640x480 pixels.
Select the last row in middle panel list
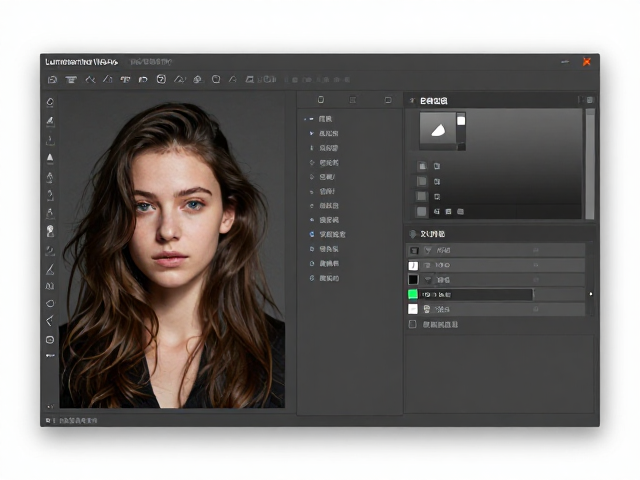click(329, 278)
